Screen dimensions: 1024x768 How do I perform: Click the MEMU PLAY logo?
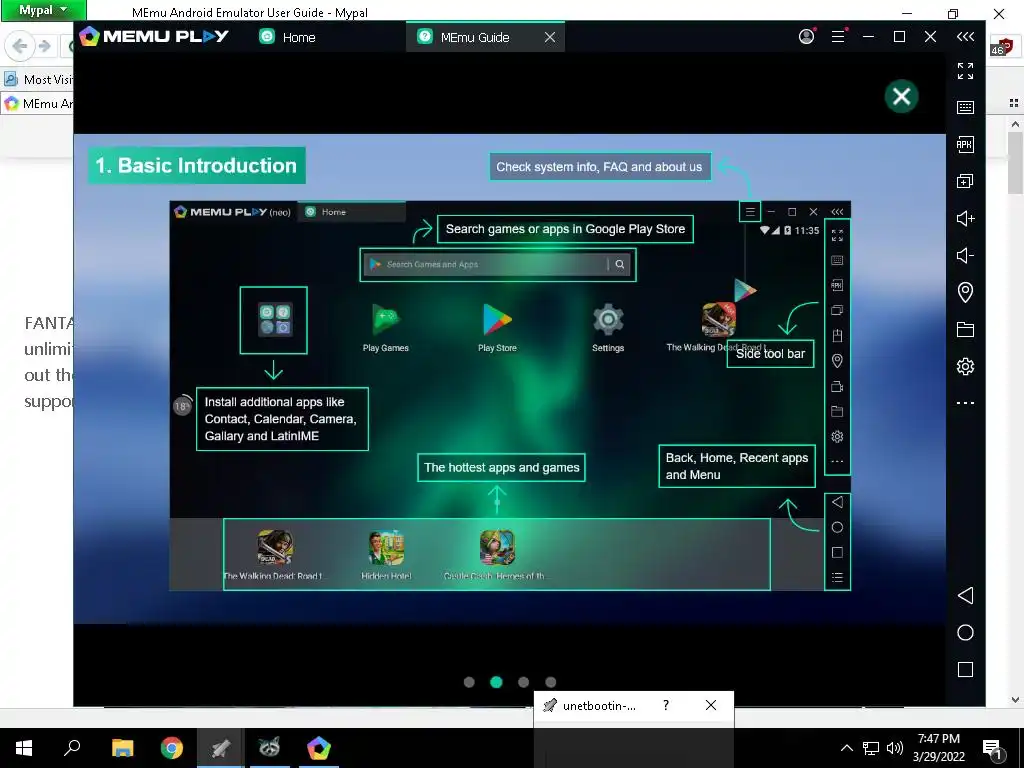tap(154, 36)
